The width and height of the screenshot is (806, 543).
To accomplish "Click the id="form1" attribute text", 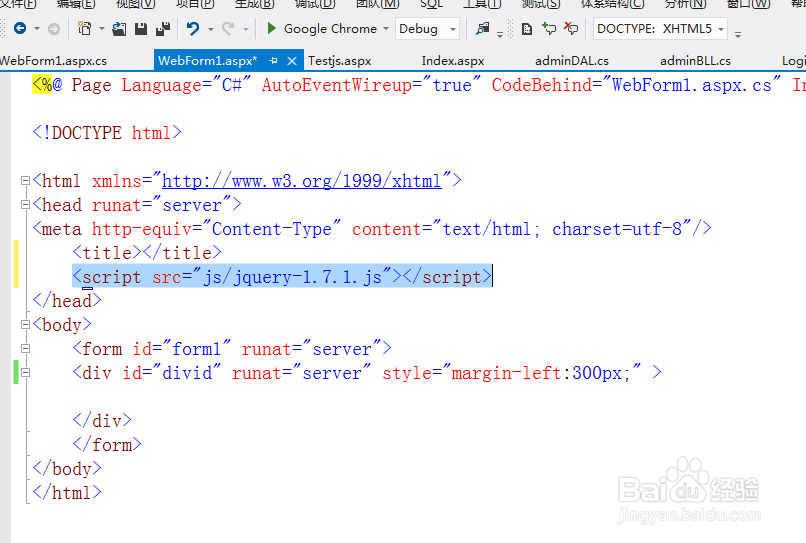I will (x=182, y=349).
